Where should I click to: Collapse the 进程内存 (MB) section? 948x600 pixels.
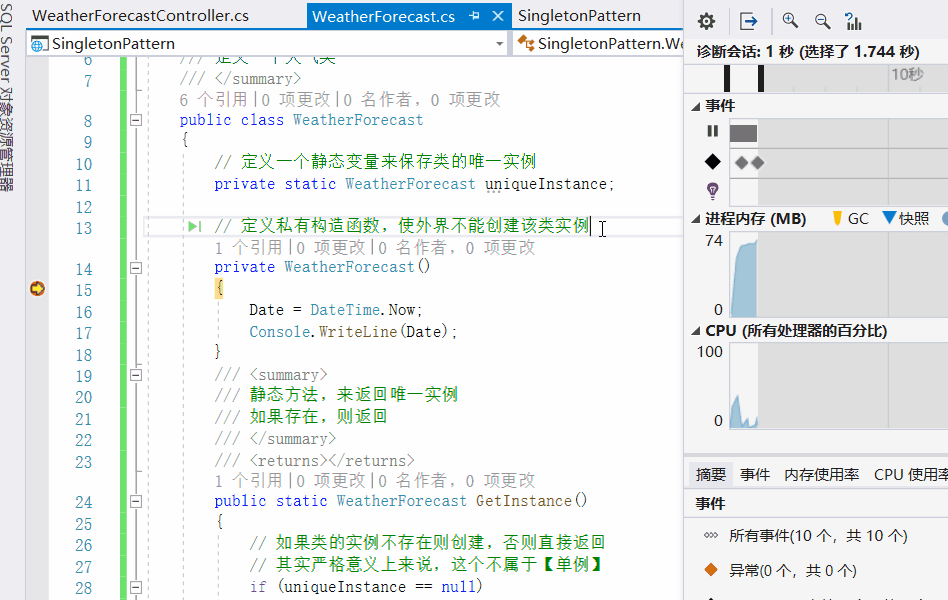click(x=695, y=218)
